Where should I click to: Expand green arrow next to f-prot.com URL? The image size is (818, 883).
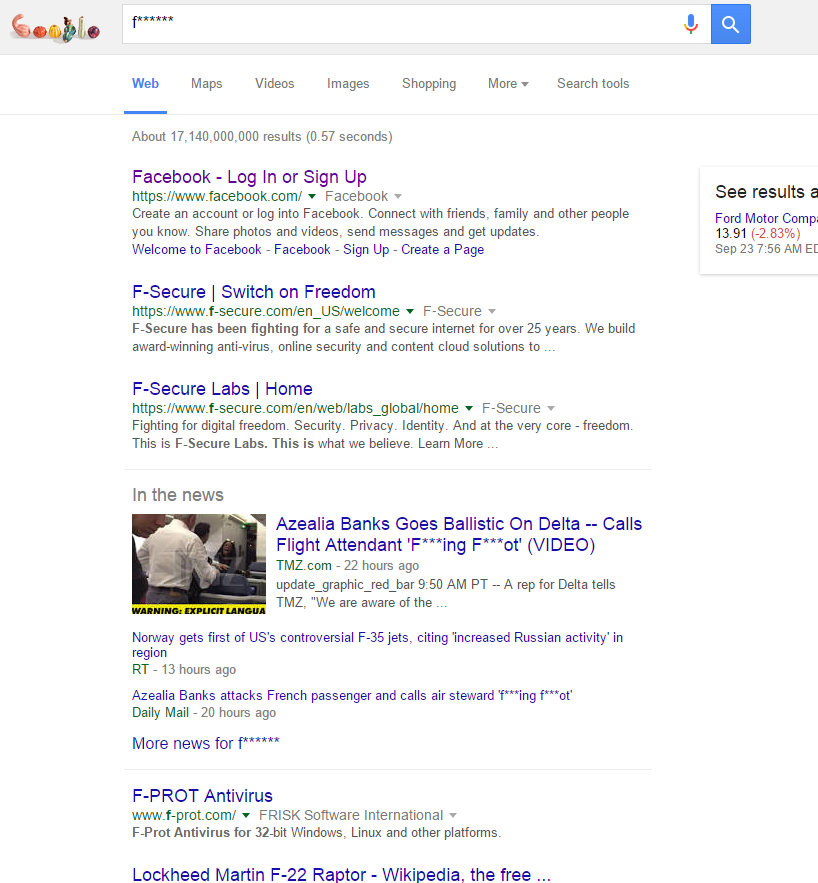[246, 816]
